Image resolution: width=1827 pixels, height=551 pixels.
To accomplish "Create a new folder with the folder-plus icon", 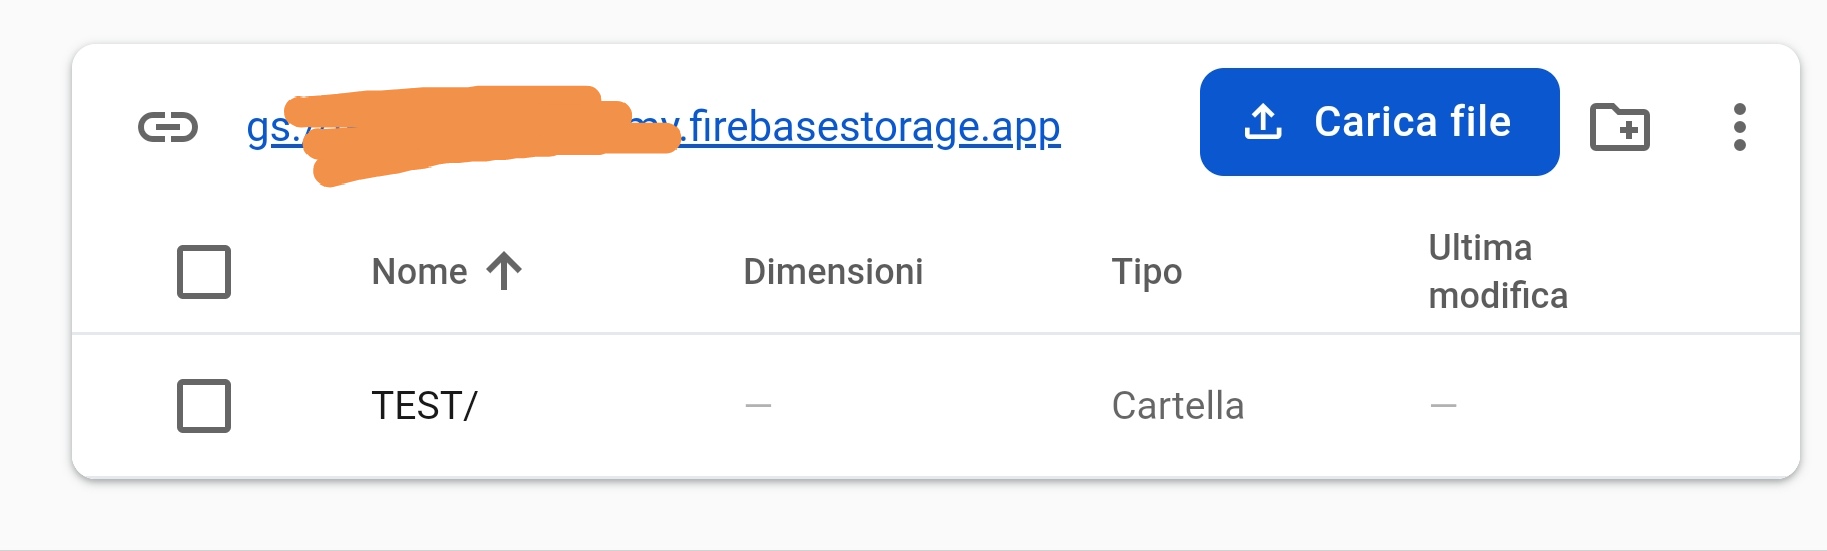I will coord(1619,127).
